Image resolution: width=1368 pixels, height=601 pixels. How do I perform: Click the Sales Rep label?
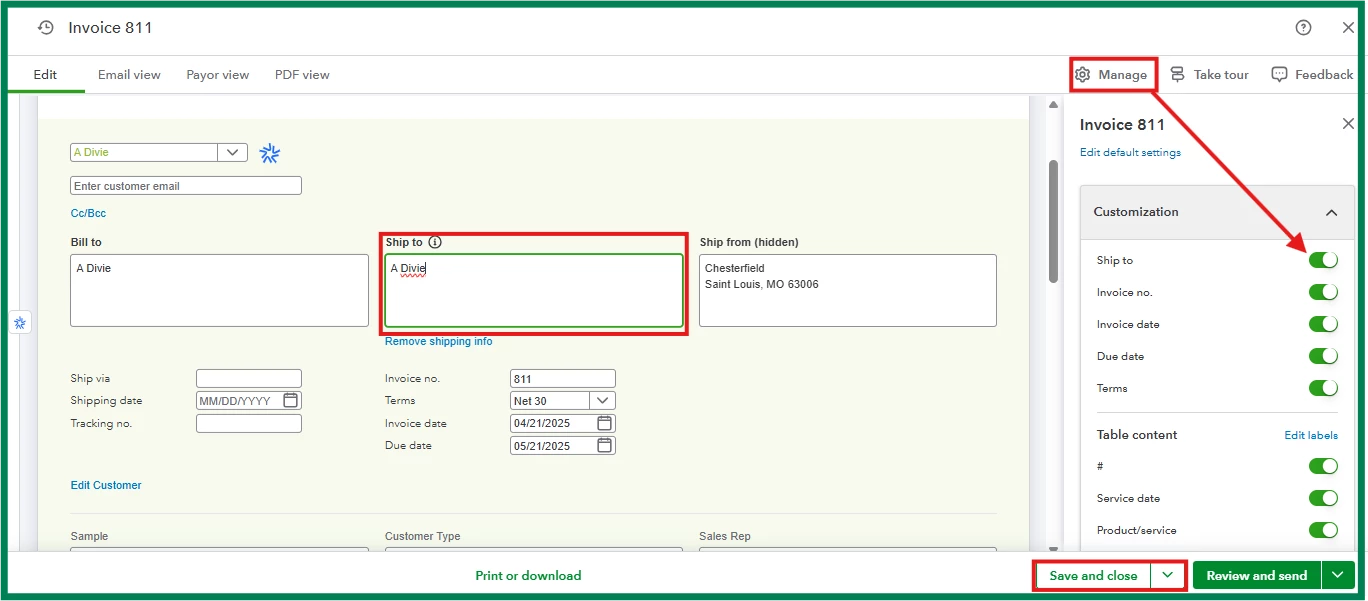pos(725,536)
